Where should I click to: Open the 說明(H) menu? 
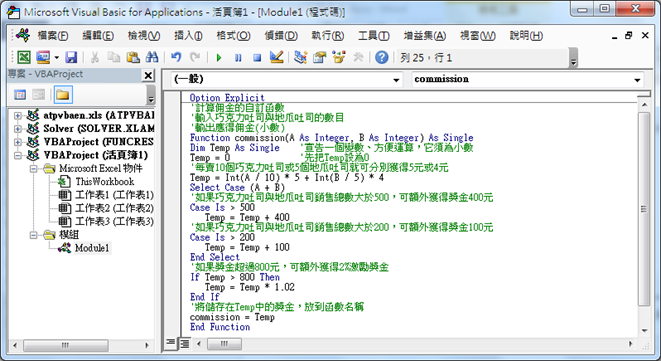click(526, 35)
